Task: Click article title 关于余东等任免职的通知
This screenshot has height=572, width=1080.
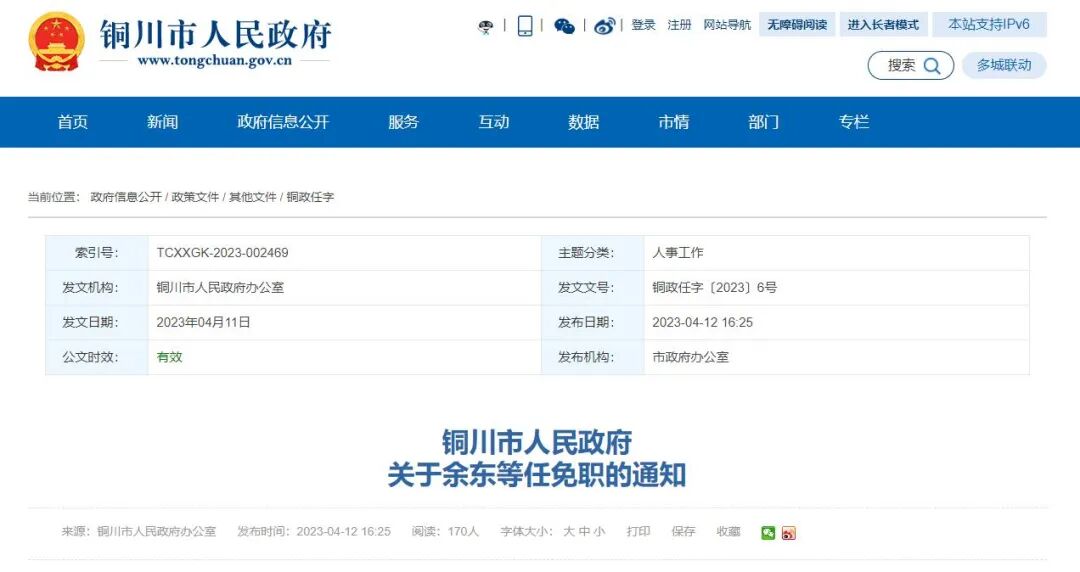Action: pos(537,476)
